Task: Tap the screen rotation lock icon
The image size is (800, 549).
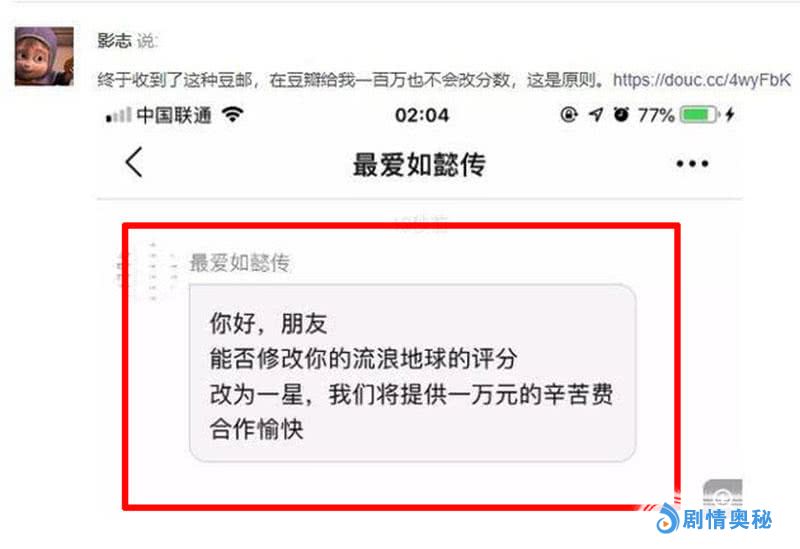Action: [568, 114]
